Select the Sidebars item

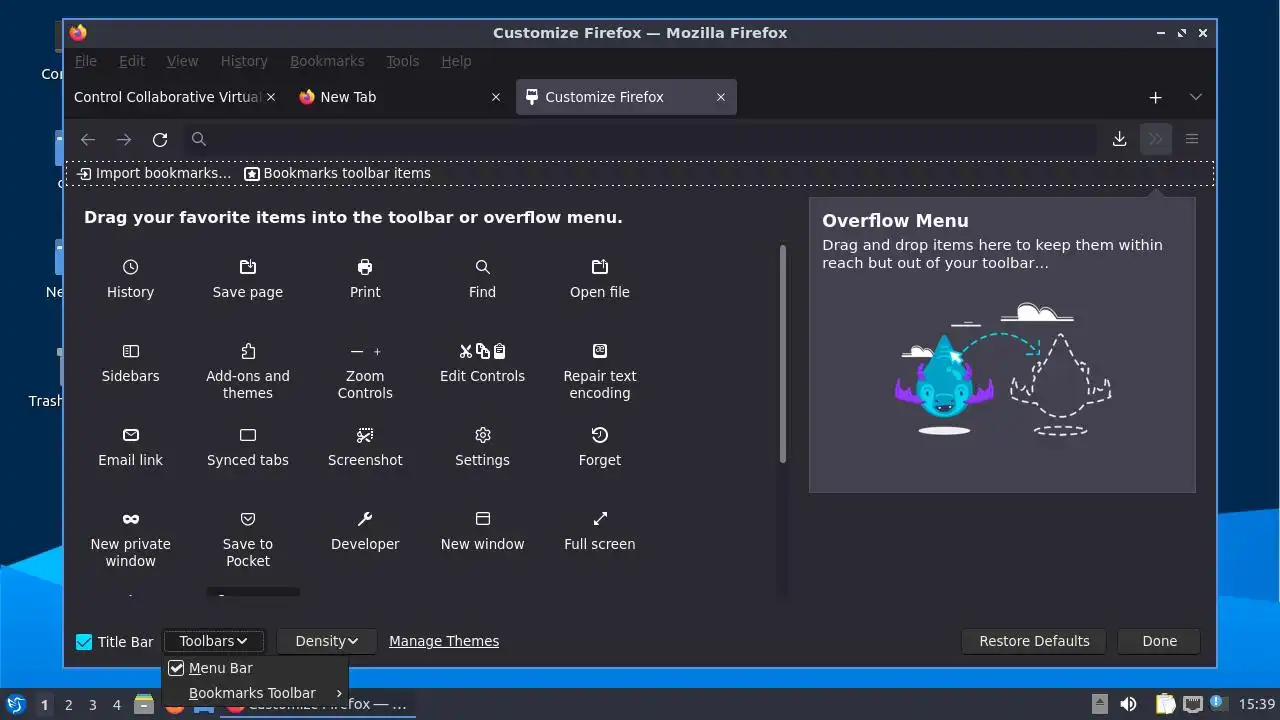tap(130, 363)
